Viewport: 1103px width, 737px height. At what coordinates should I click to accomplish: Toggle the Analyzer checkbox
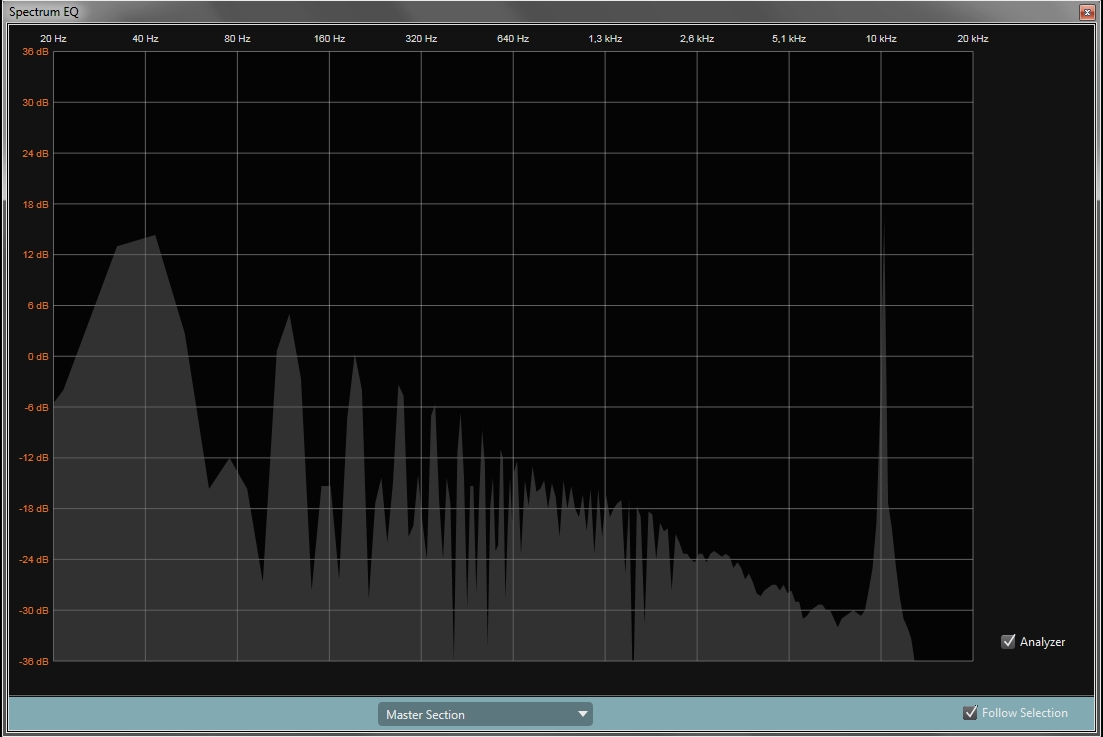click(1008, 642)
